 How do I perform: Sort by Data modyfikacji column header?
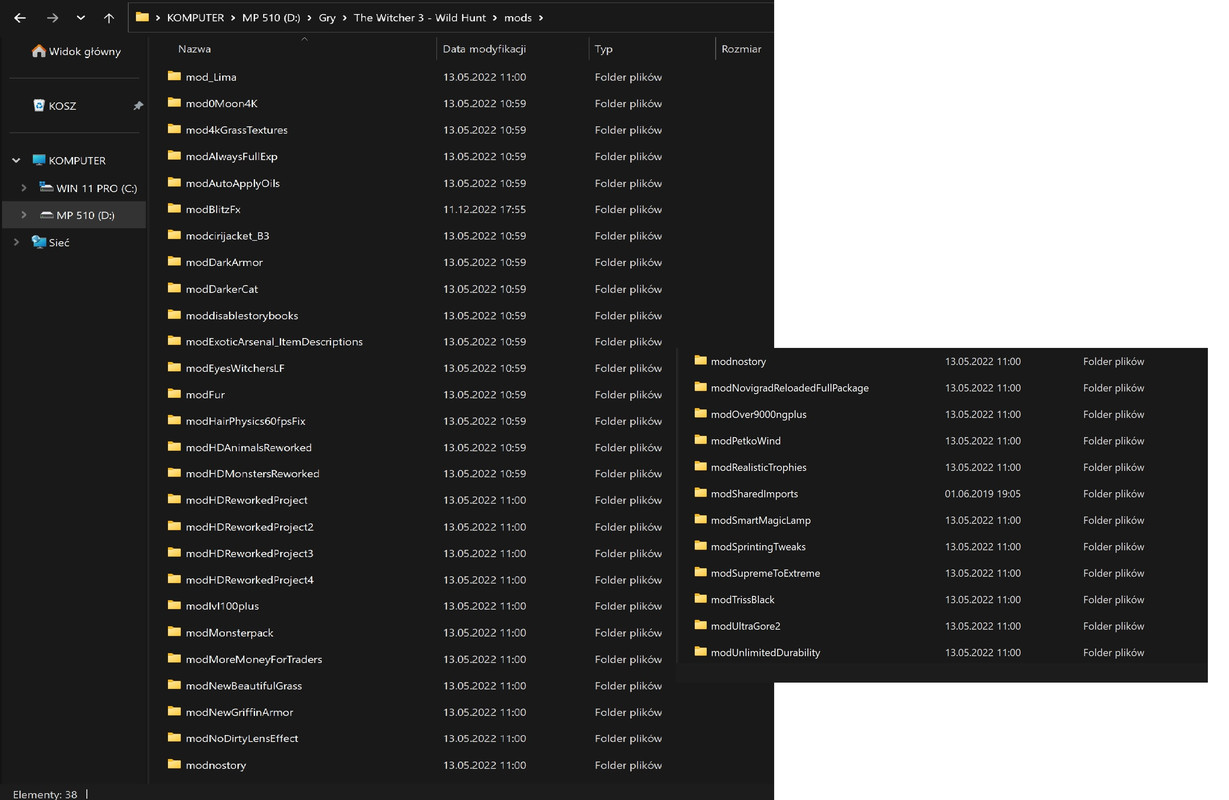point(484,48)
